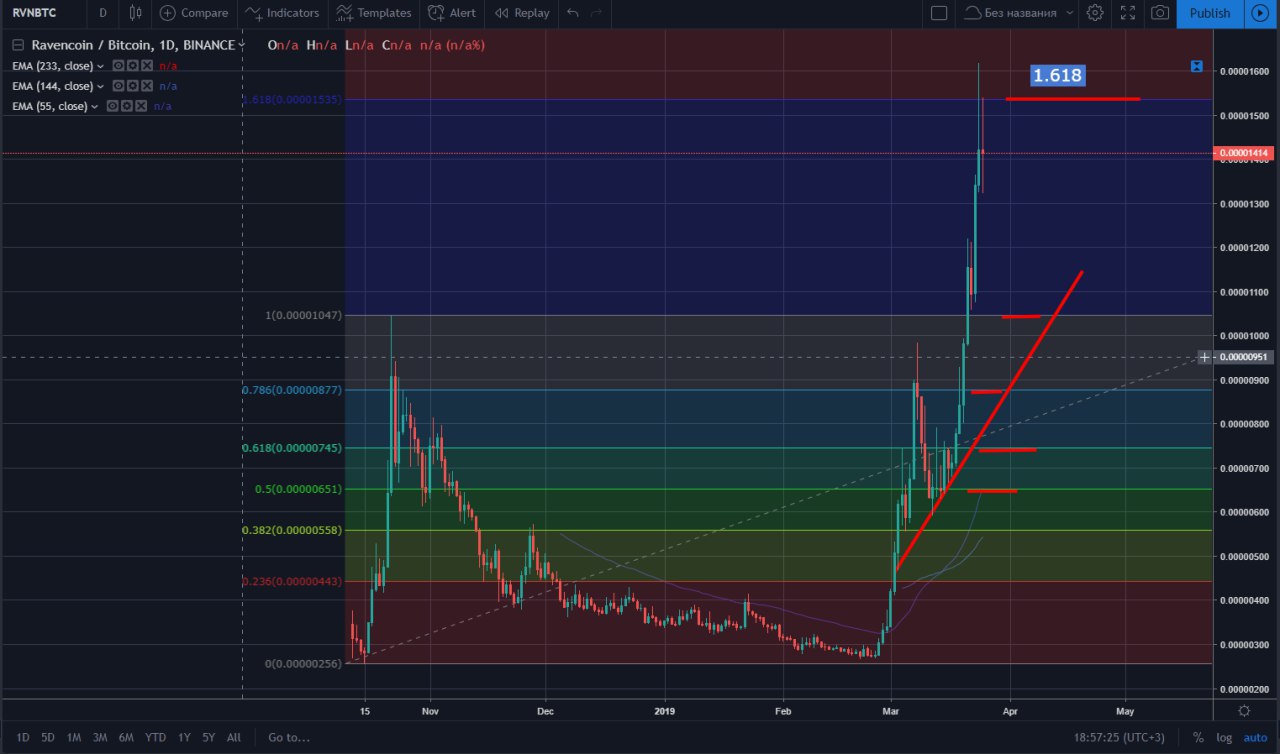This screenshot has height=754, width=1280.
Task: Remove the EMA 144 indicator
Action: (x=147, y=86)
